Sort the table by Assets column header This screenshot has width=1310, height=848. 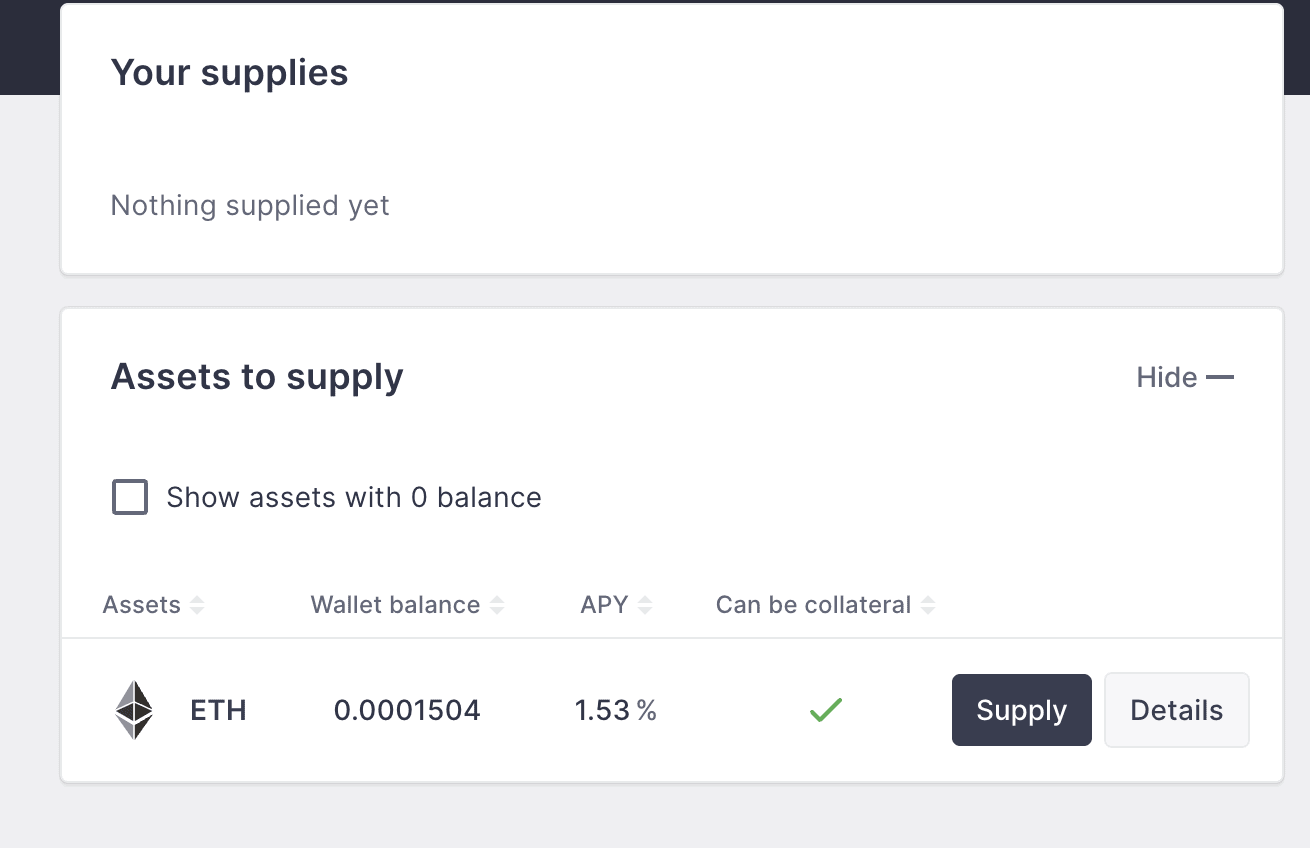point(141,605)
